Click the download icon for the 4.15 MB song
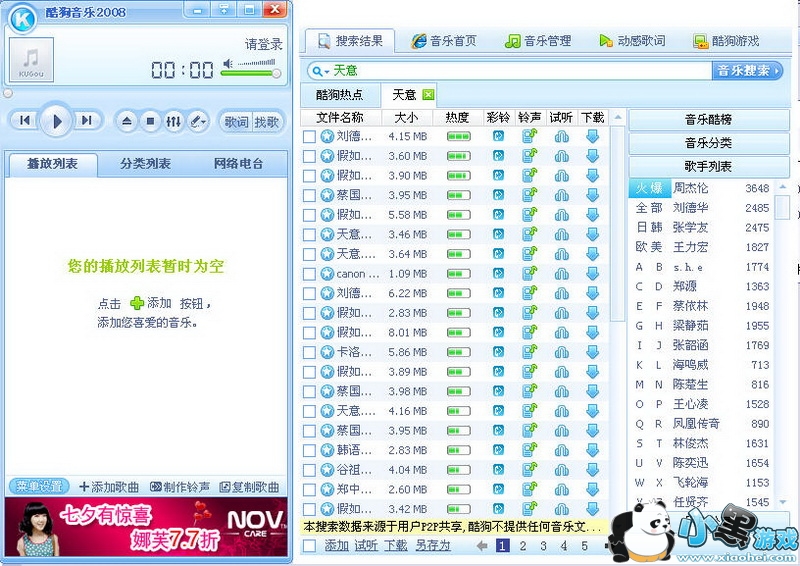This screenshot has height=566, width=800. coord(592,136)
